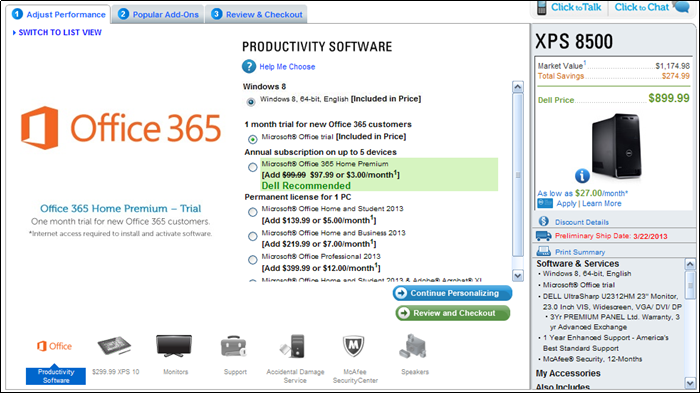Click the XPS 8500 tower image
Image resolution: width=700 pixels, height=393 pixels.
[617, 146]
